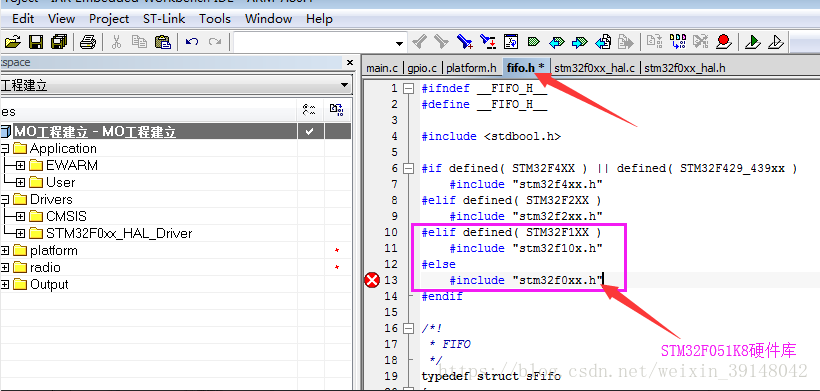Save the current file with floppy icon

click(36, 41)
